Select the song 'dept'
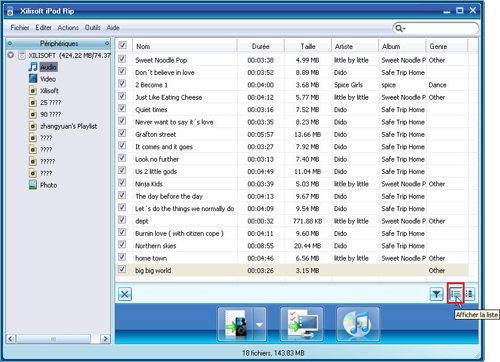 click(142, 221)
